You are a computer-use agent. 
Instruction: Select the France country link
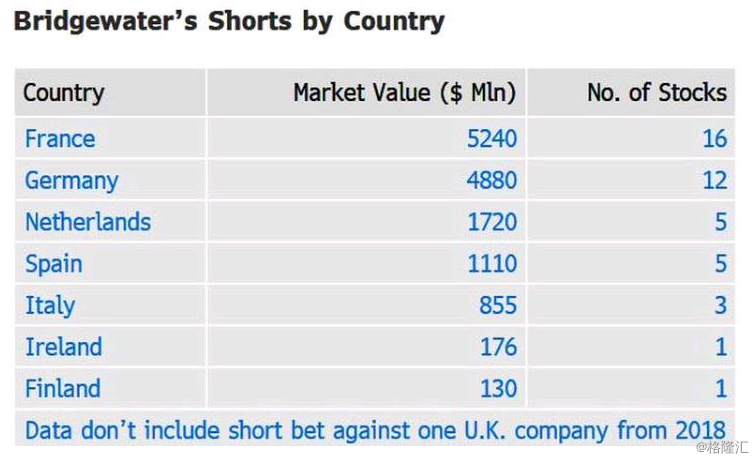click(x=60, y=138)
